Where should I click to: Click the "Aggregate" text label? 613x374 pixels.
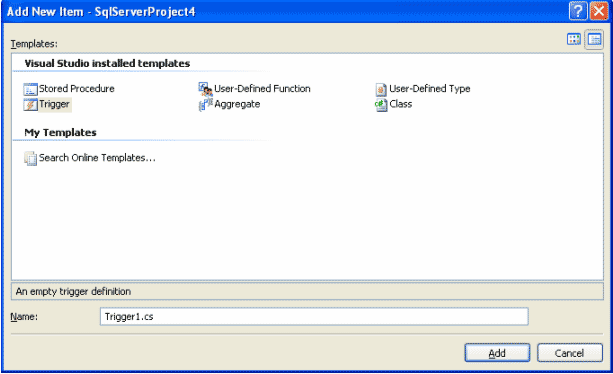pos(237,104)
